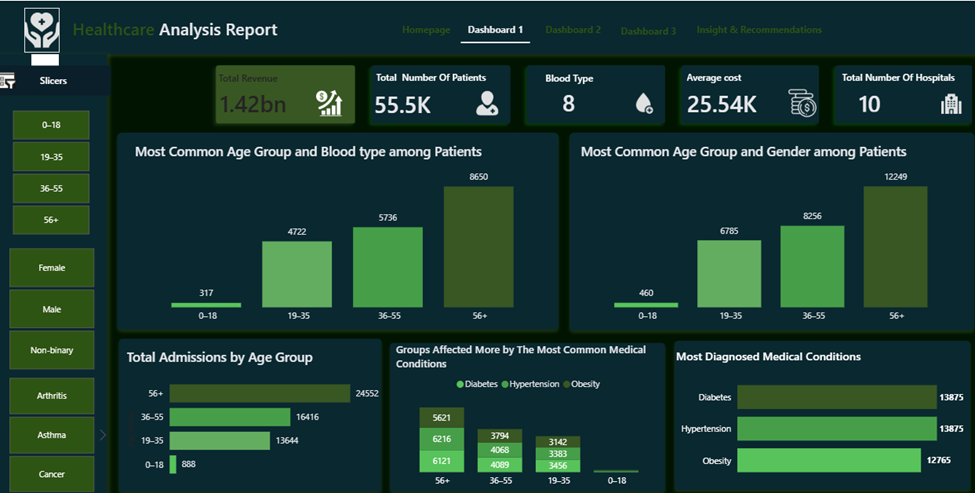This screenshot has height=493, width=975.
Task: Open Dashboard 3 tab
Action: [x=648, y=31]
